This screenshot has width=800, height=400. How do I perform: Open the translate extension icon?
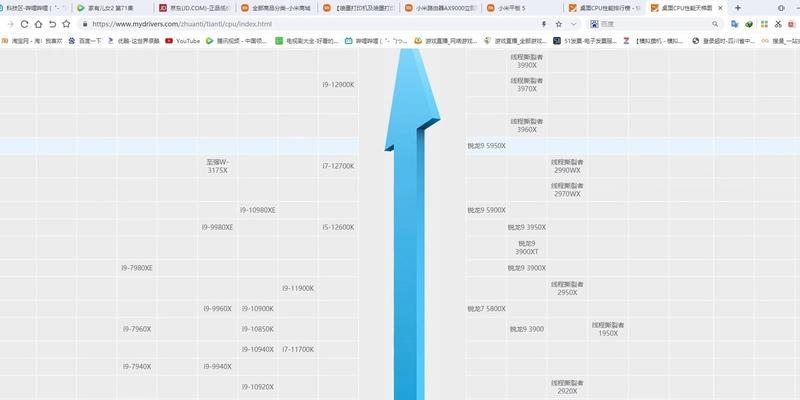tap(735, 24)
